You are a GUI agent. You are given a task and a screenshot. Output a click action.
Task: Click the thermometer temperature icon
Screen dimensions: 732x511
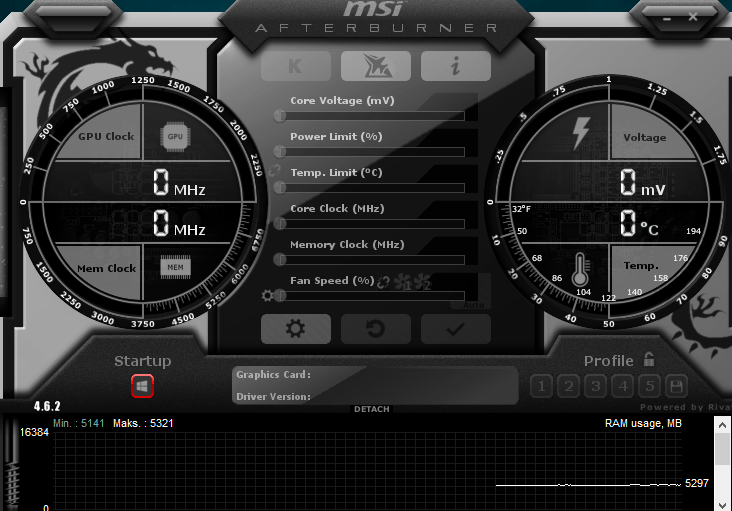point(580,270)
